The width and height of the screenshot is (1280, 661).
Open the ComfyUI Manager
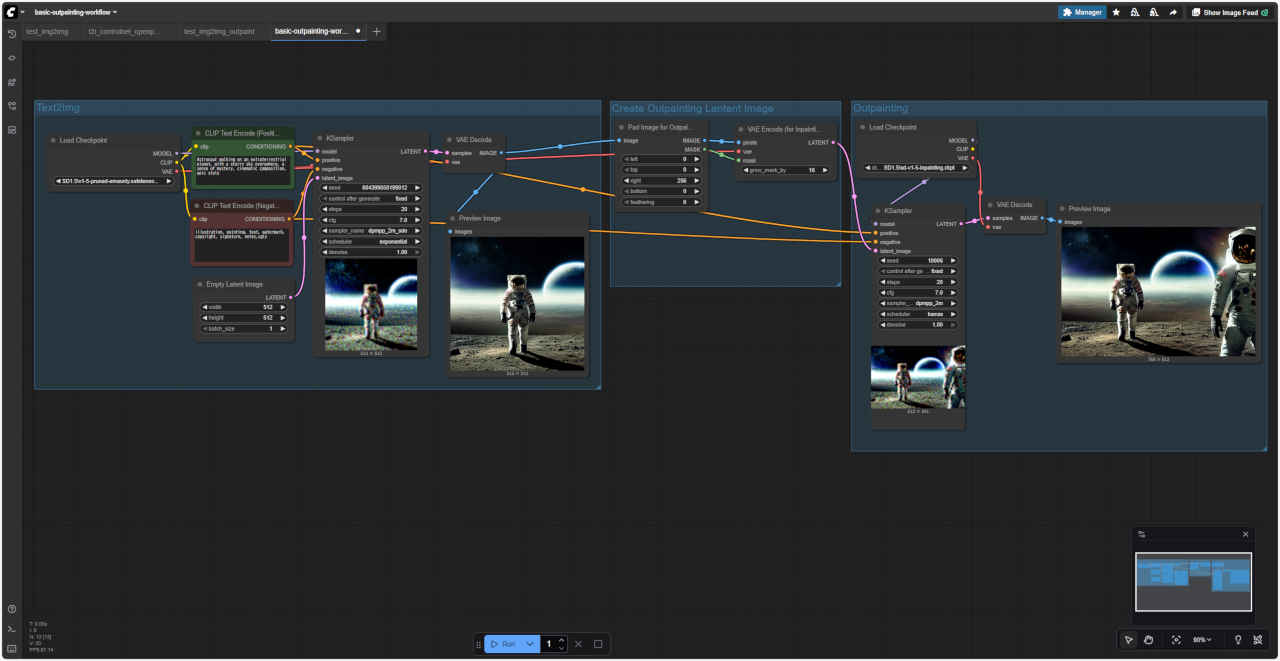point(1082,13)
